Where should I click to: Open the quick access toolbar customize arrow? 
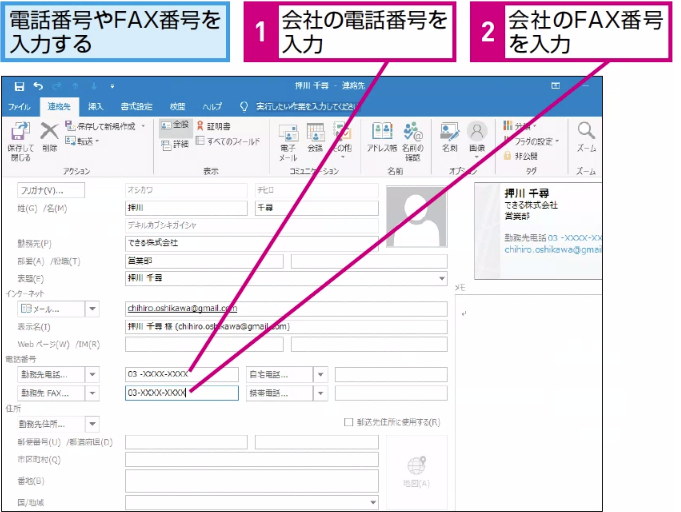[x=112, y=86]
